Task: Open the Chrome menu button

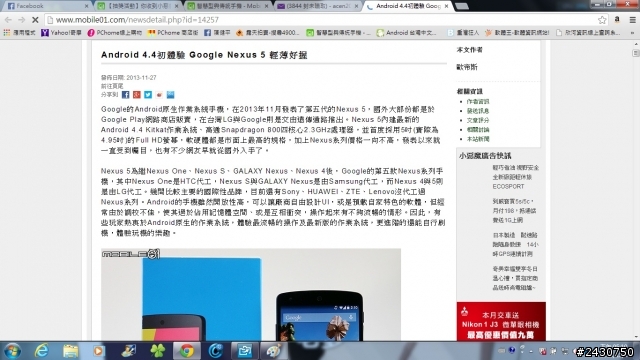Action: (632, 20)
